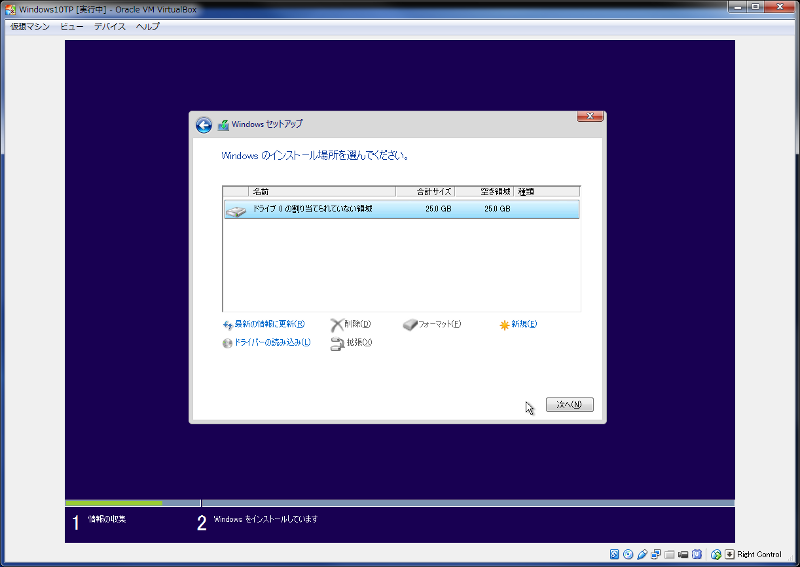Click the host key down-arrow indicator icon
The height and width of the screenshot is (567, 800).
pos(730,554)
